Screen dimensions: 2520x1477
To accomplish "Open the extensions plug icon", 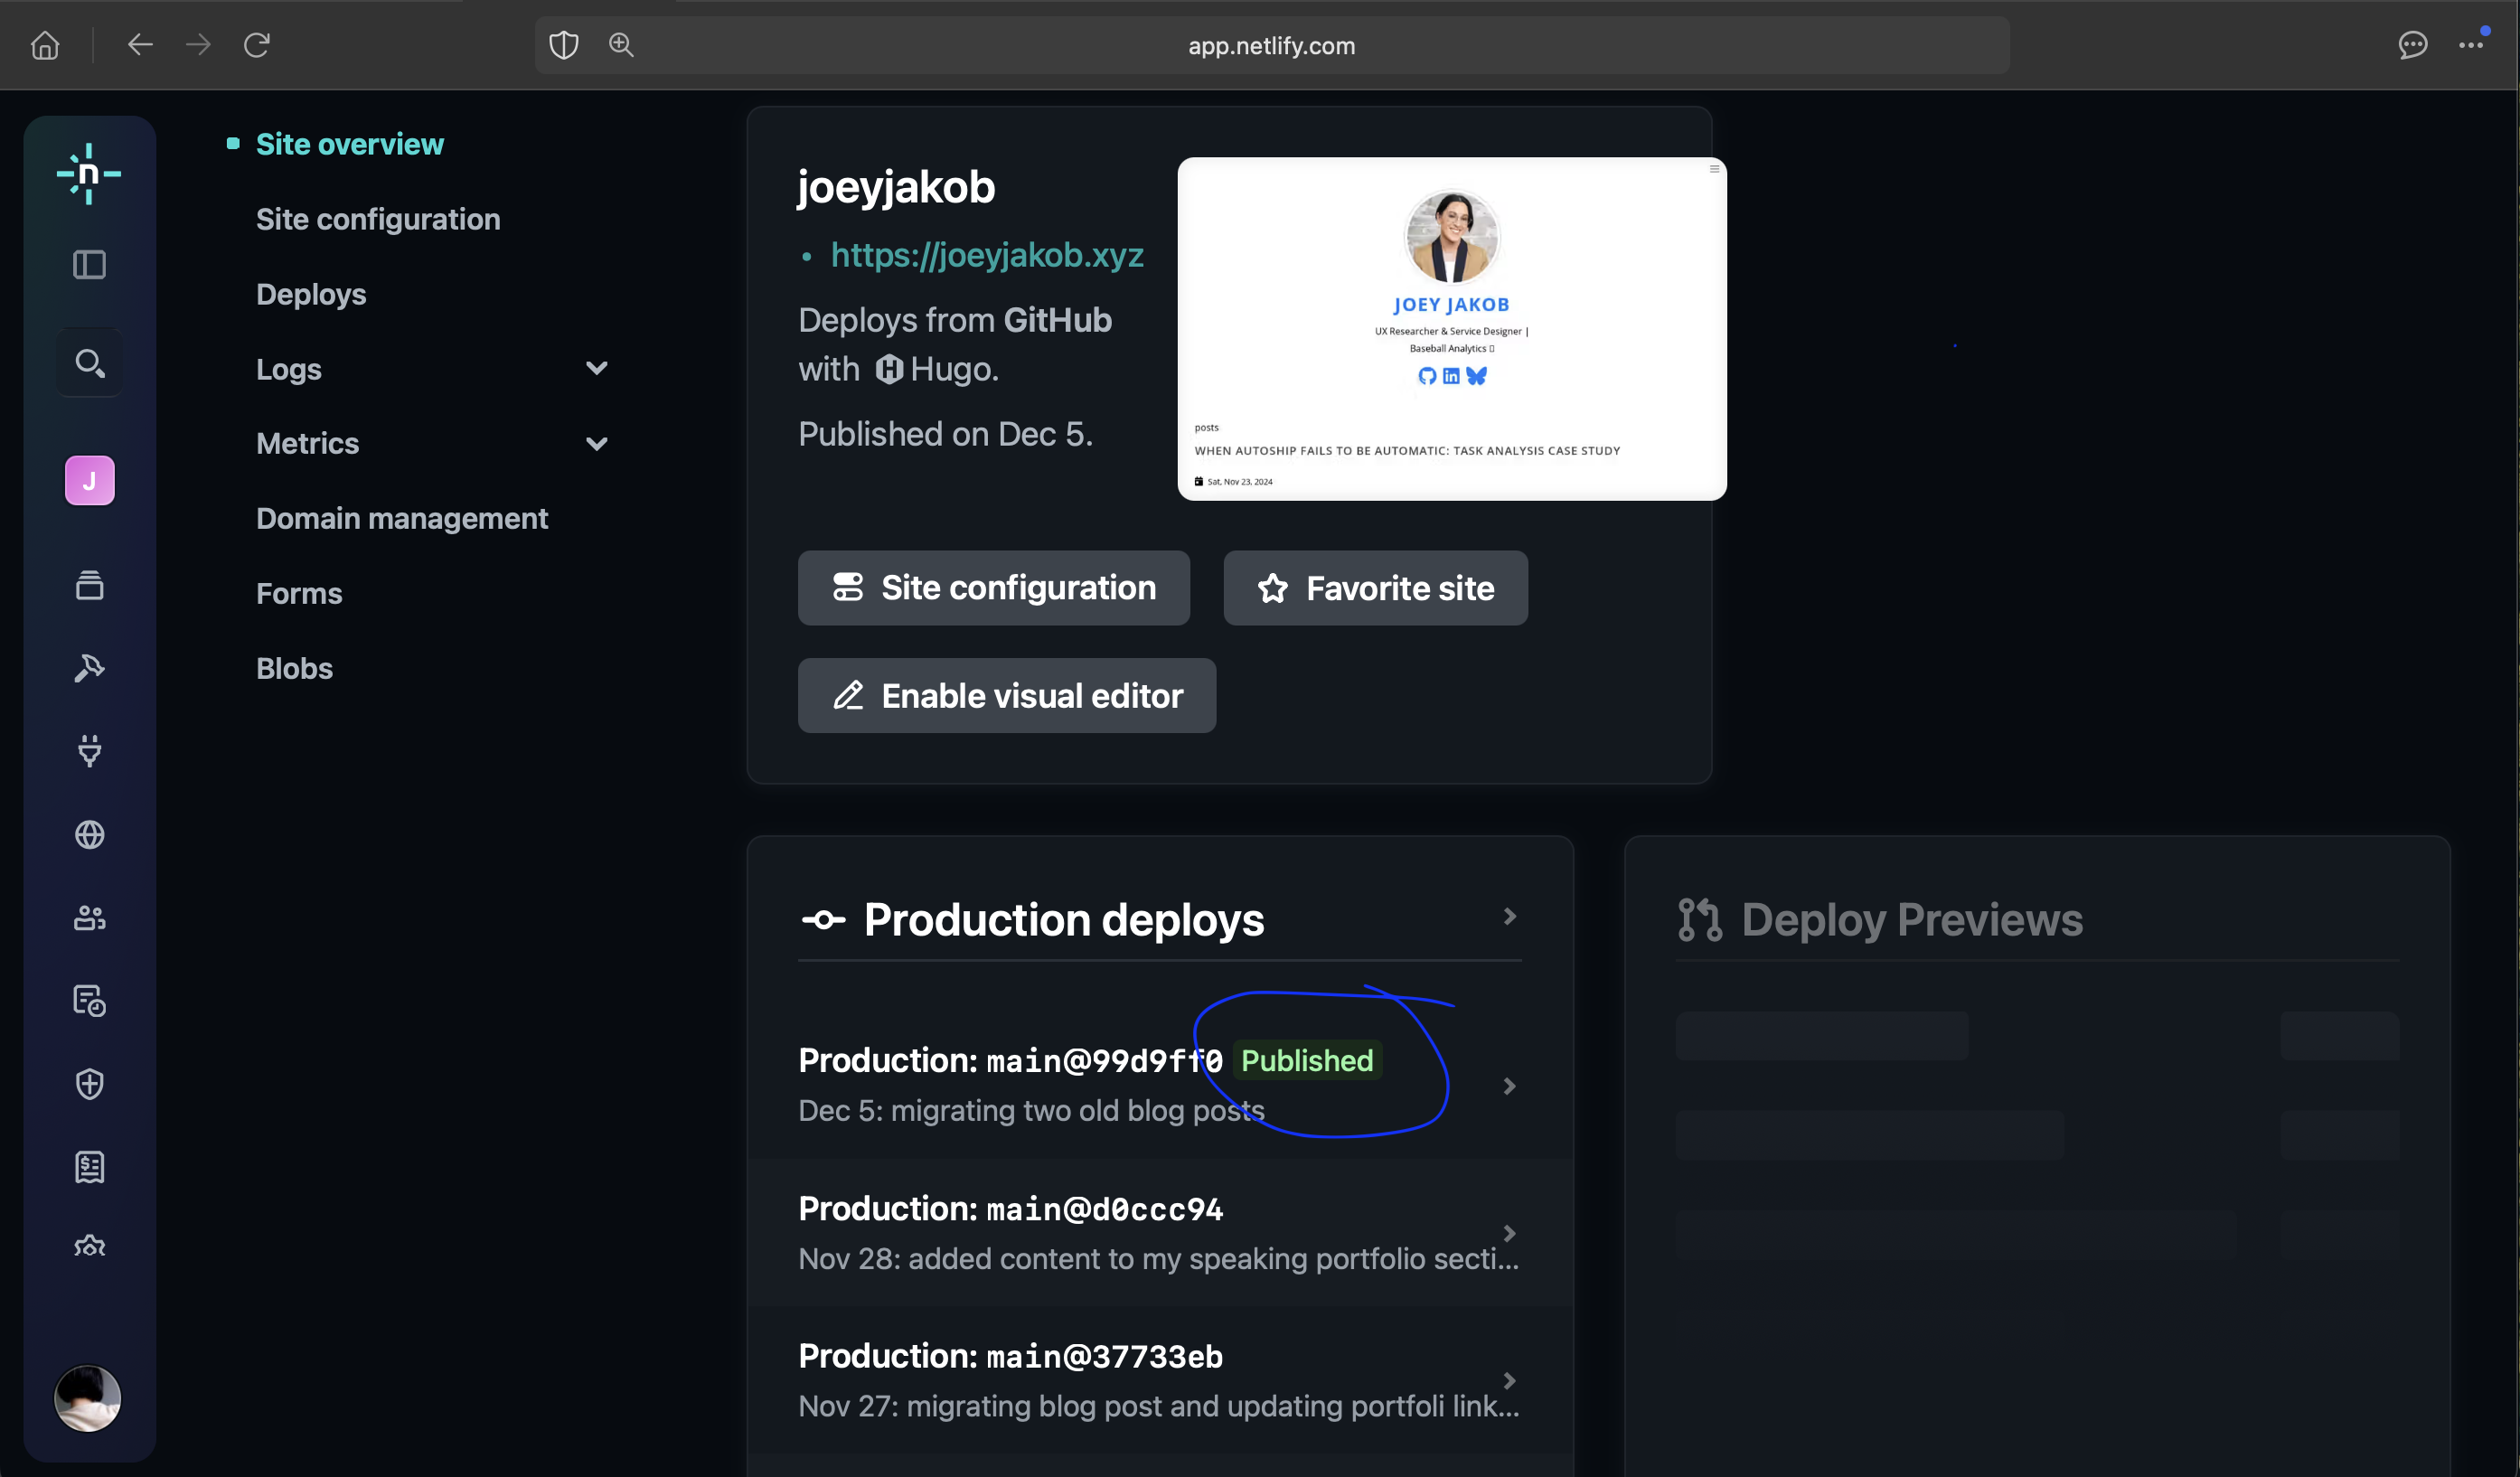I will tap(89, 751).
